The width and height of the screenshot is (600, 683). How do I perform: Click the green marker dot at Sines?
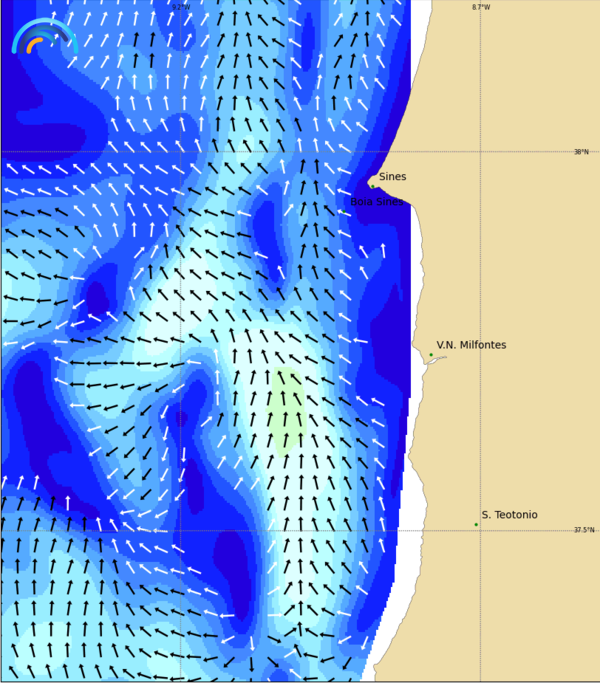pyautogui.click(x=372, y=185)
